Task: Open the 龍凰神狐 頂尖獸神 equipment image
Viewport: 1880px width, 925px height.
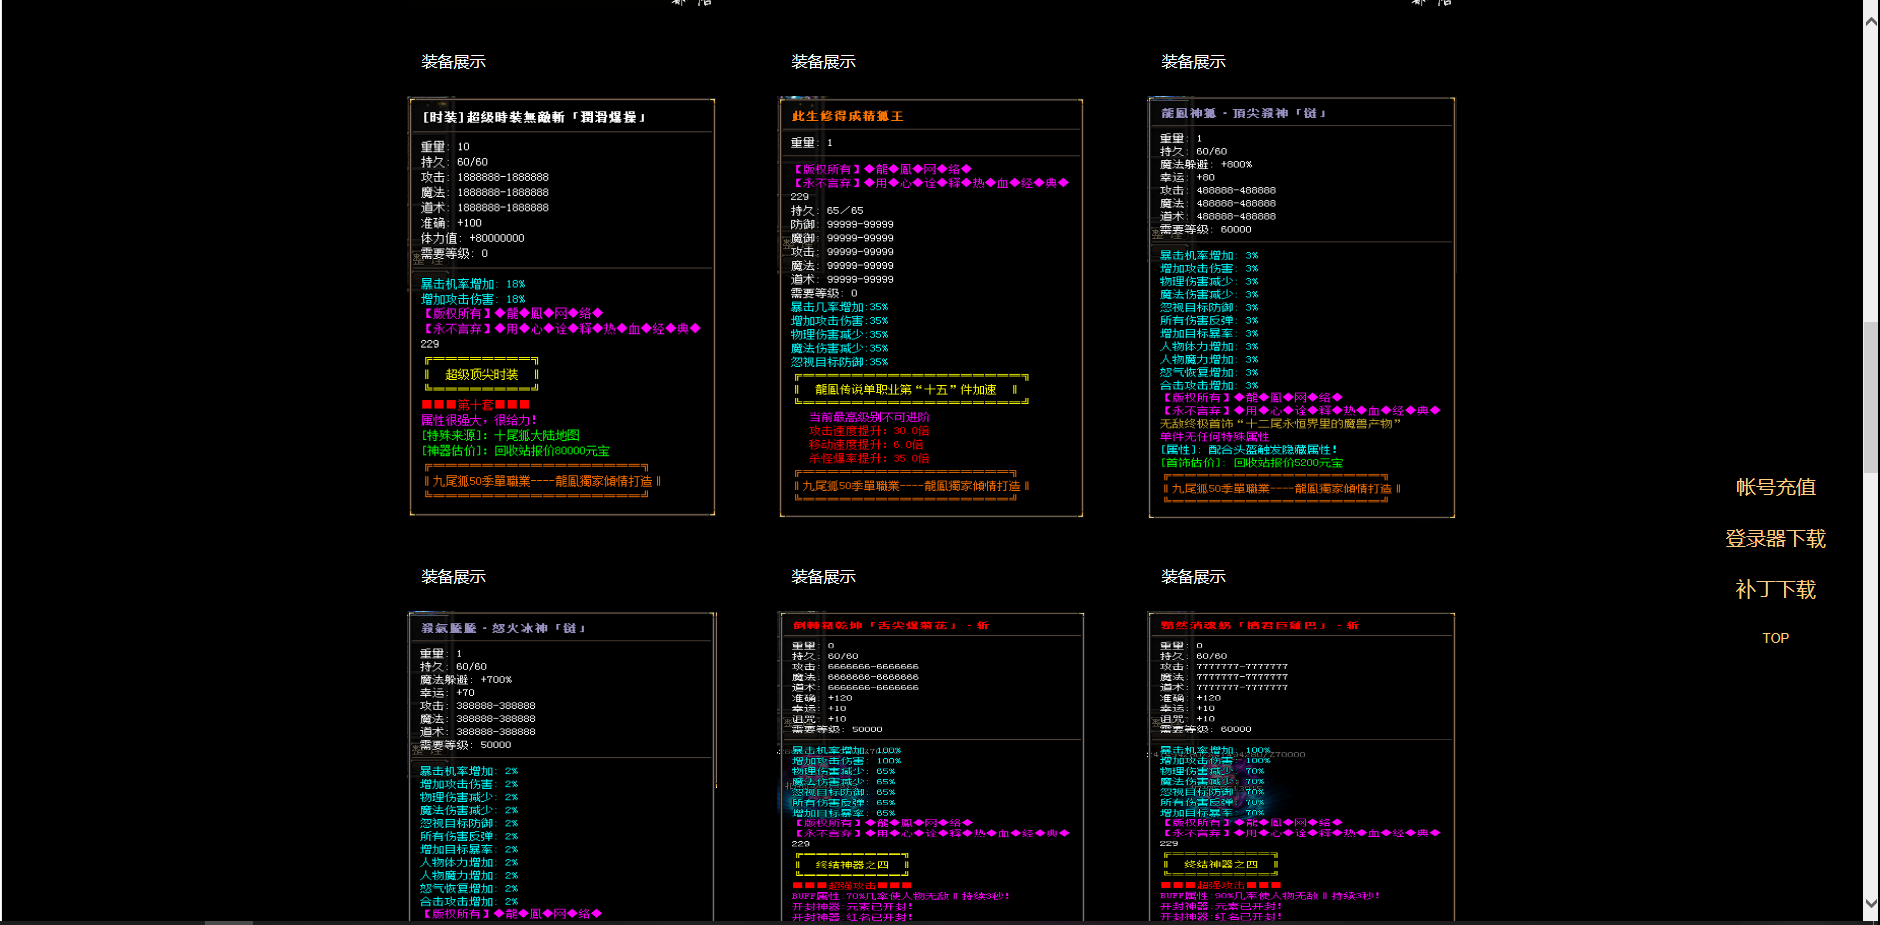Action: [x=1301, y=307]
